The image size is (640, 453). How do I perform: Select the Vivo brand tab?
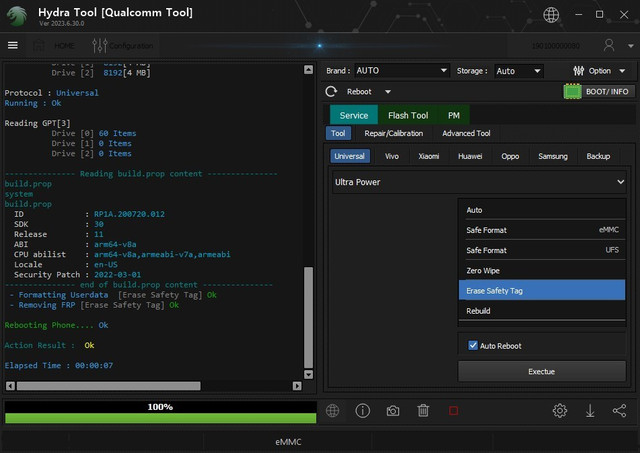[392, 156]
